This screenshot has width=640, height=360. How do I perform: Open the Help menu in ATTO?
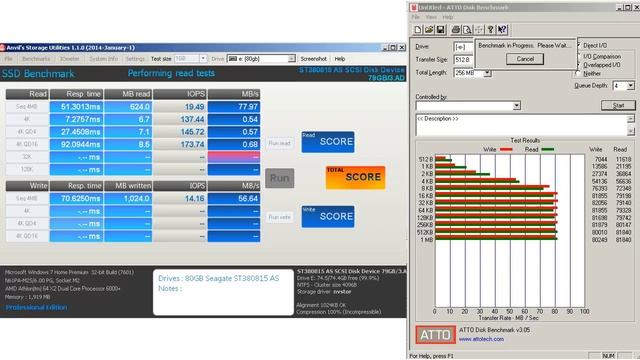(448, 17)
